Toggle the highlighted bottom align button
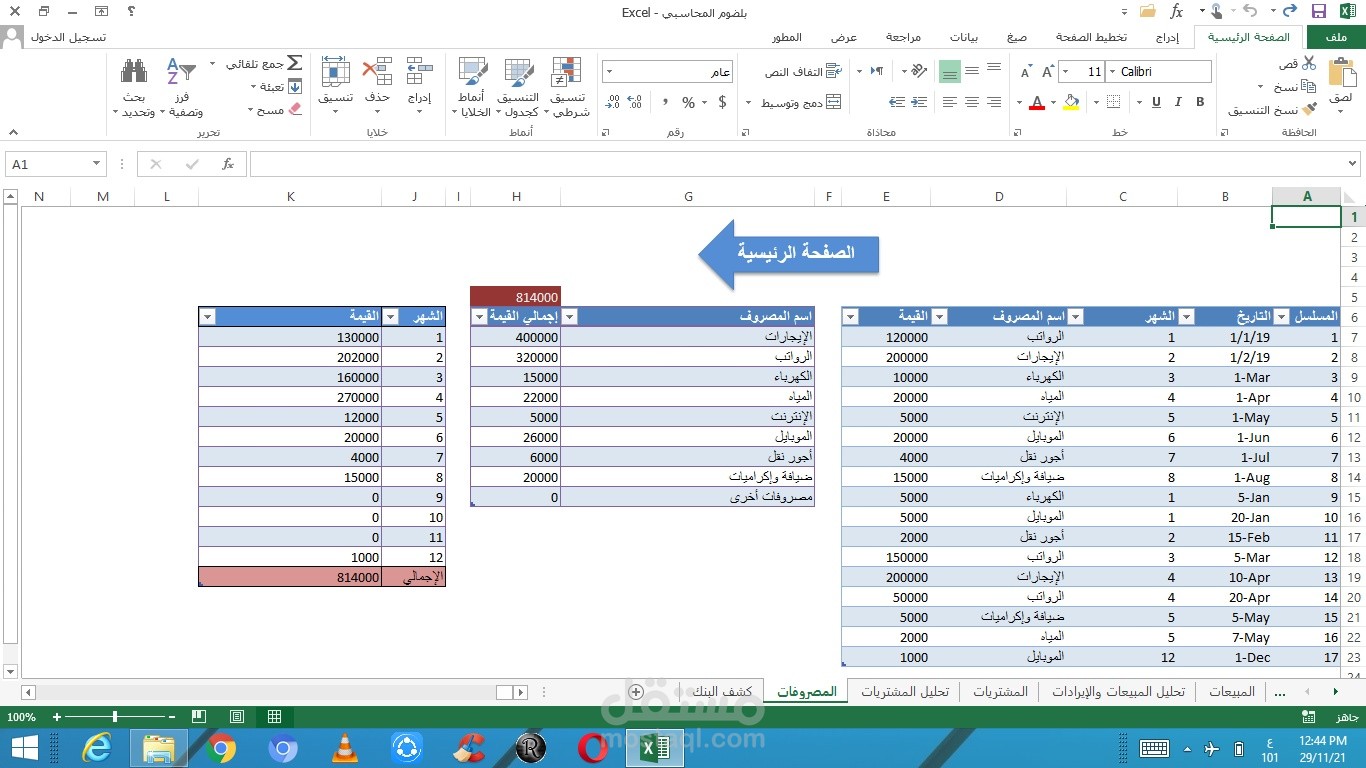Image resolution: width=1366 pixels, height=768 pixels. point(949,71)
